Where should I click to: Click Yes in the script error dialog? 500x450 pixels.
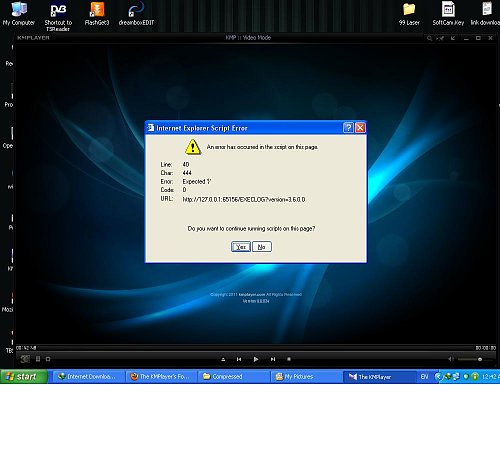(x=241, y=247)
